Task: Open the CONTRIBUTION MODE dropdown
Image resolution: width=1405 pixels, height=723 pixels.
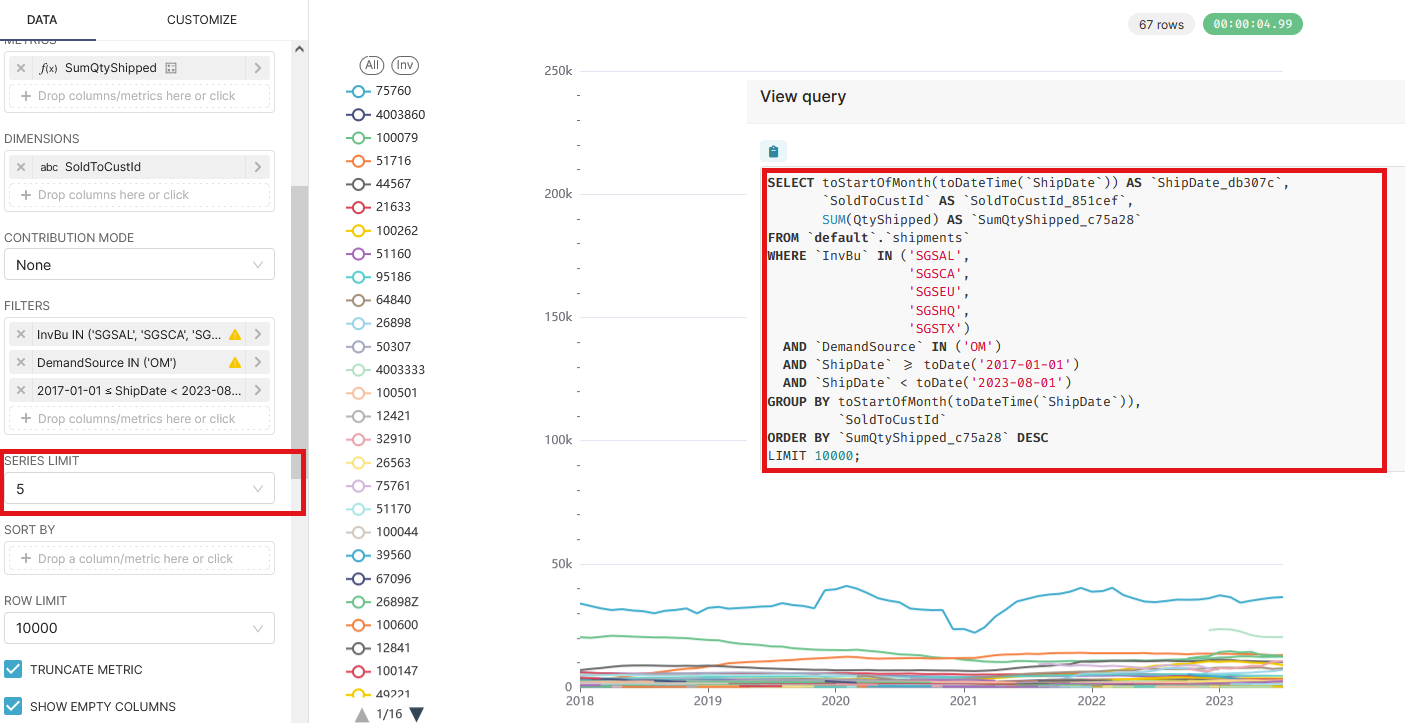Action: point(139,264)
